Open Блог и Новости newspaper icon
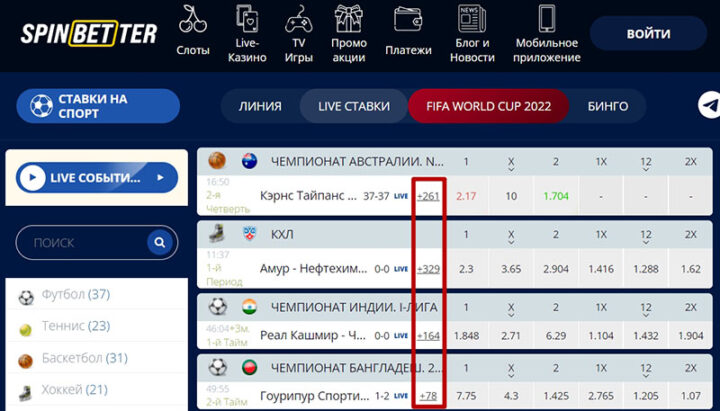Viewport: 720px width, 411px height. [x=472, y=18]
